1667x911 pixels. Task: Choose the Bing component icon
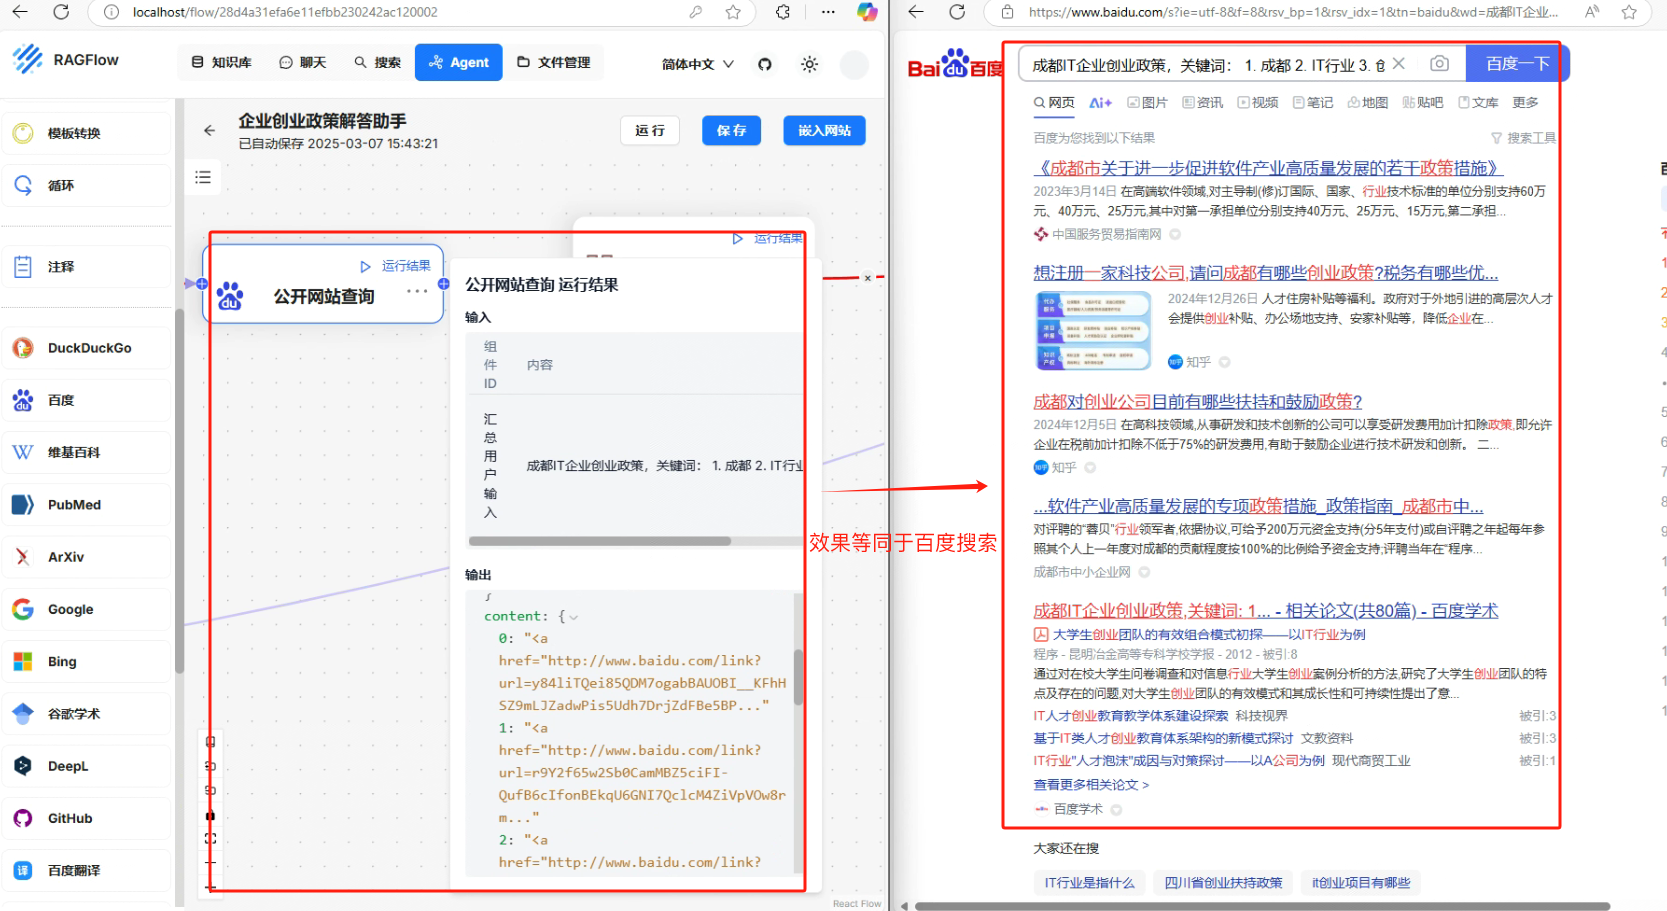pos(23,662)
